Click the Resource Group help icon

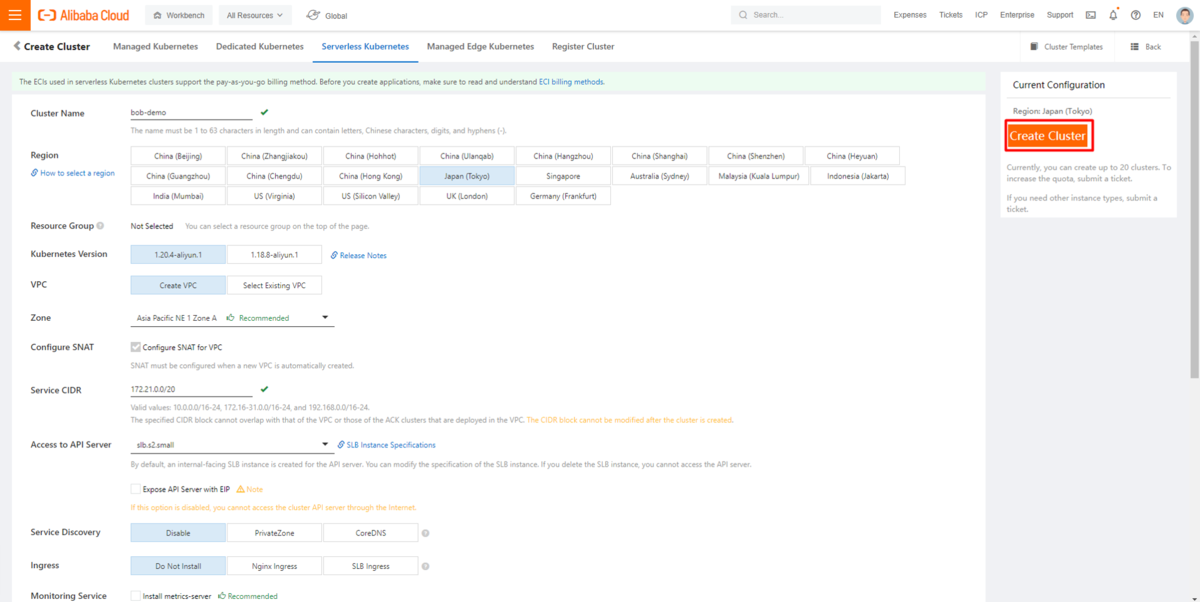100,226
